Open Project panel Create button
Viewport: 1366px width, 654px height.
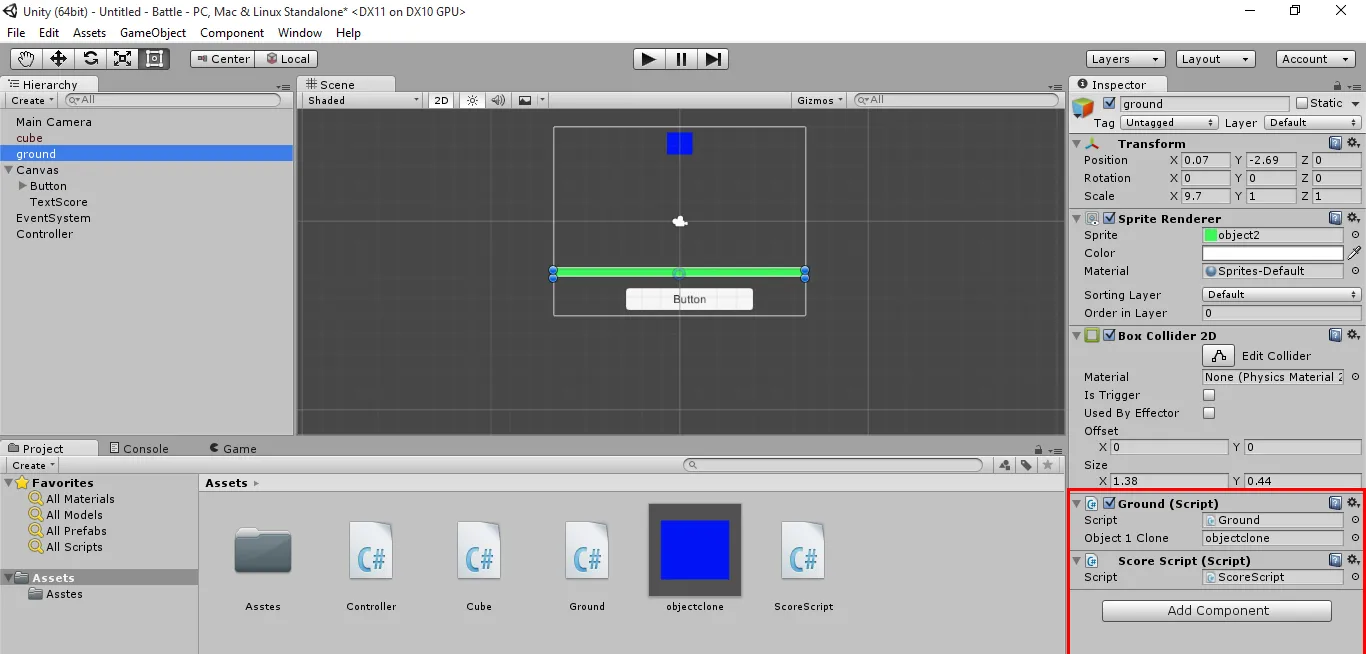(32, 465)
